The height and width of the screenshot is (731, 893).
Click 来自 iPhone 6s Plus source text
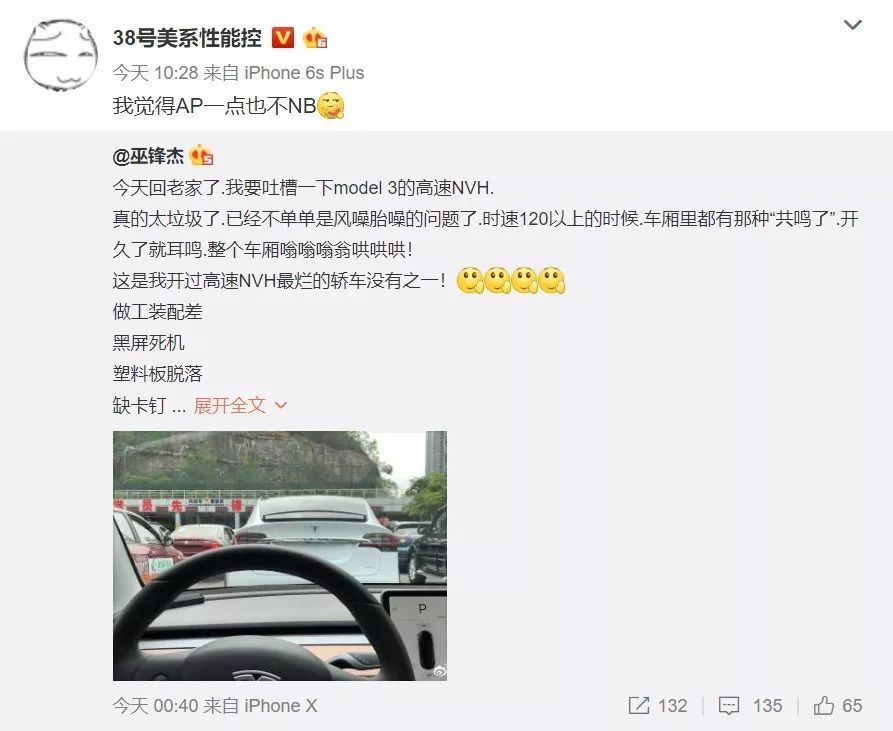284,73
